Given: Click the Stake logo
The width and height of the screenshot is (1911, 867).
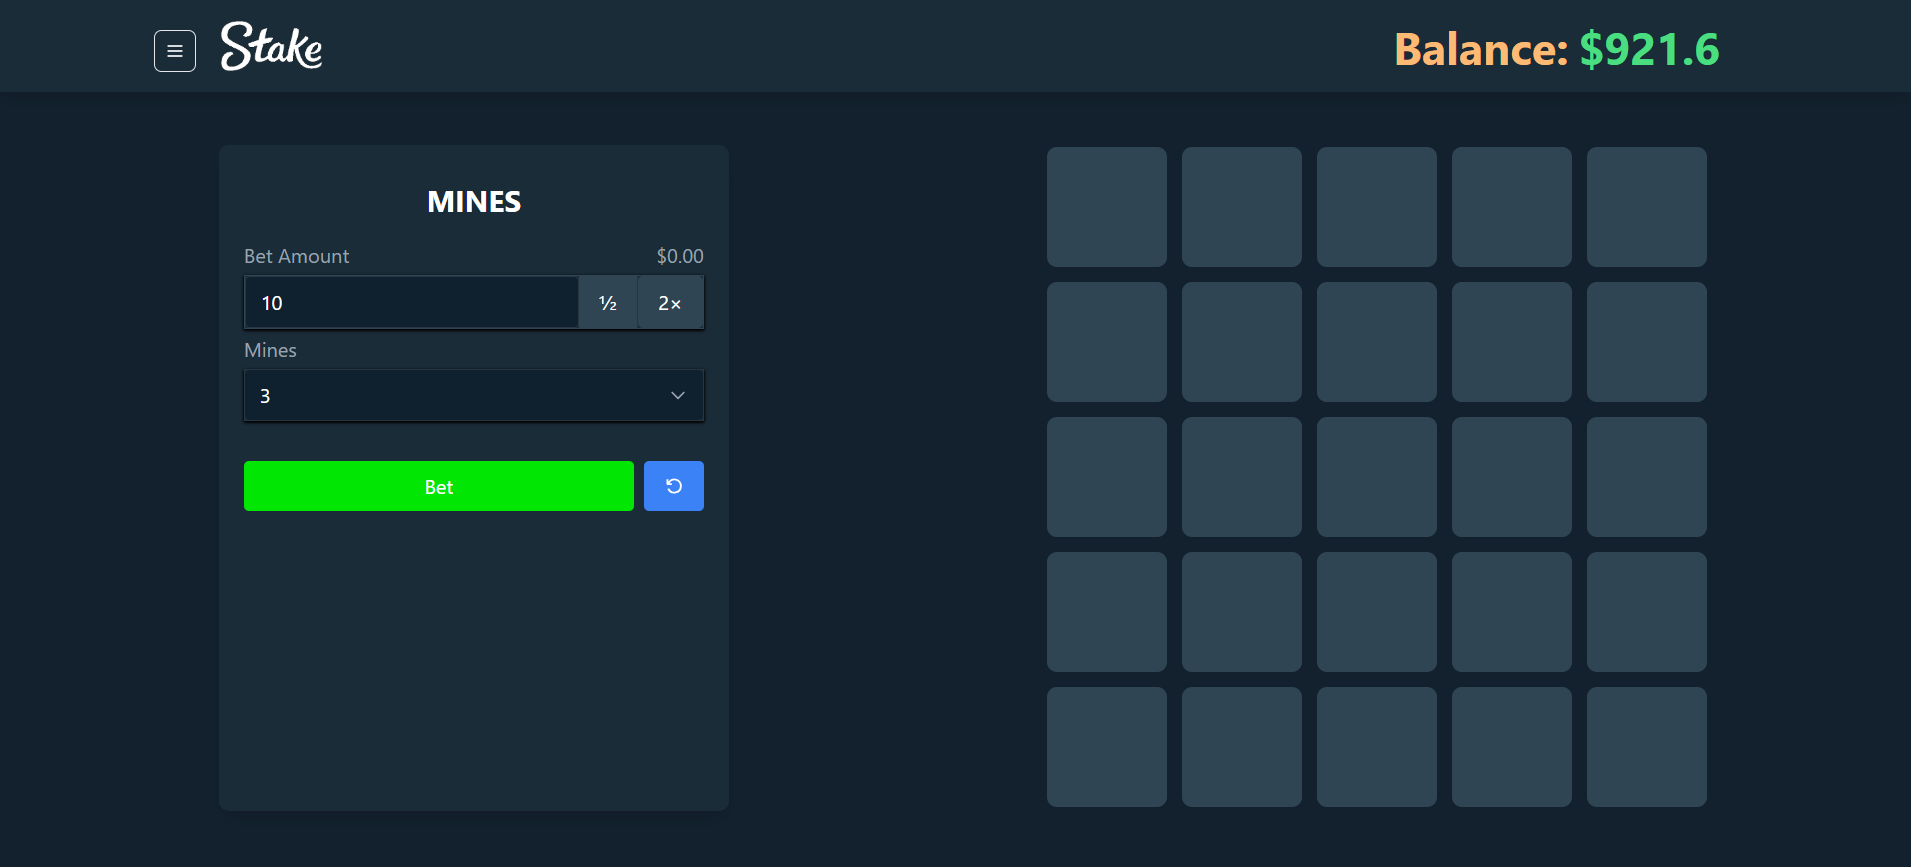Looking at the screenshot, I should pos(271,47).
